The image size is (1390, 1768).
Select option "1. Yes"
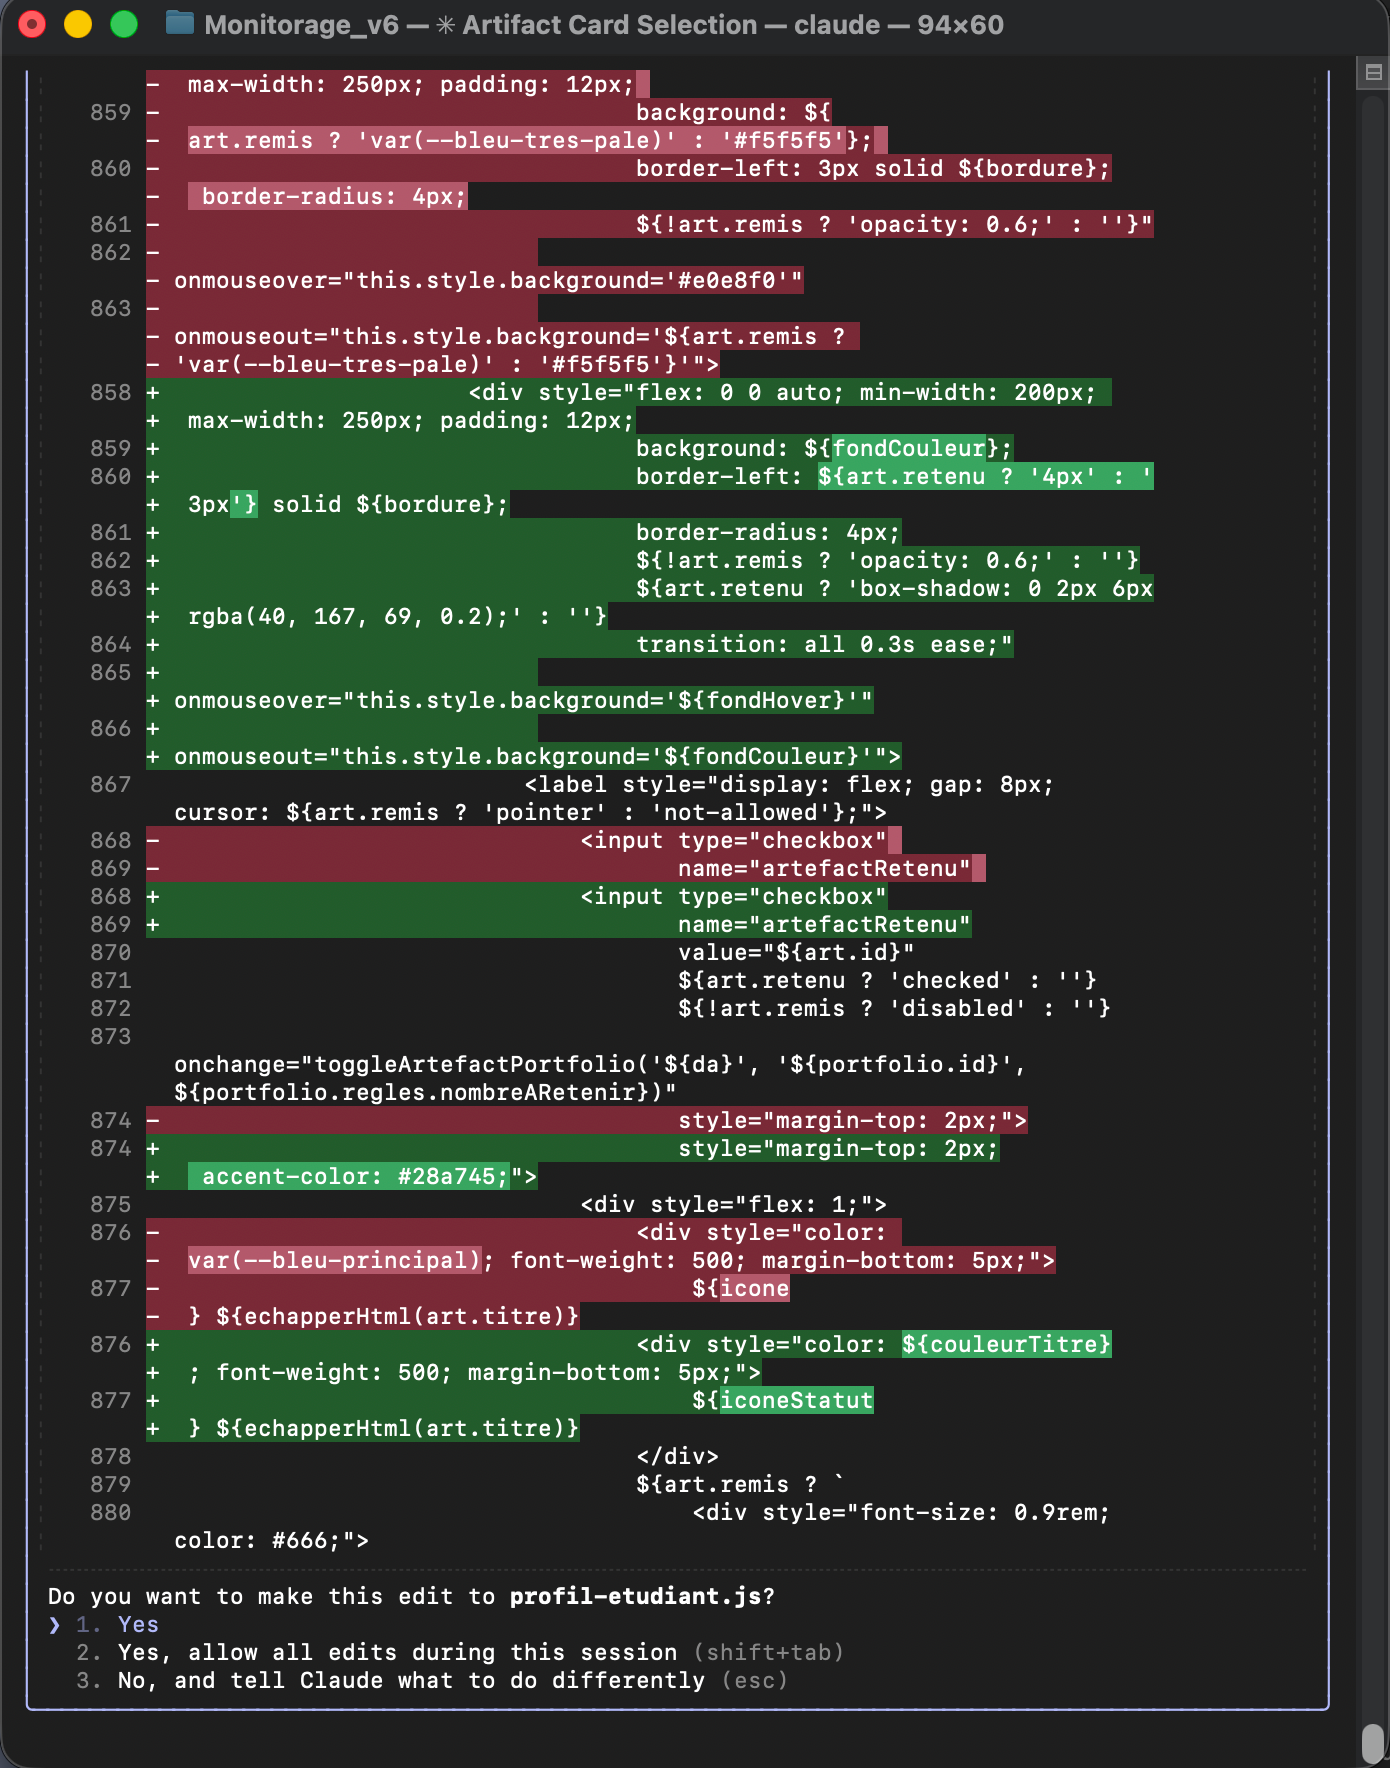(x=138, y=1625)
